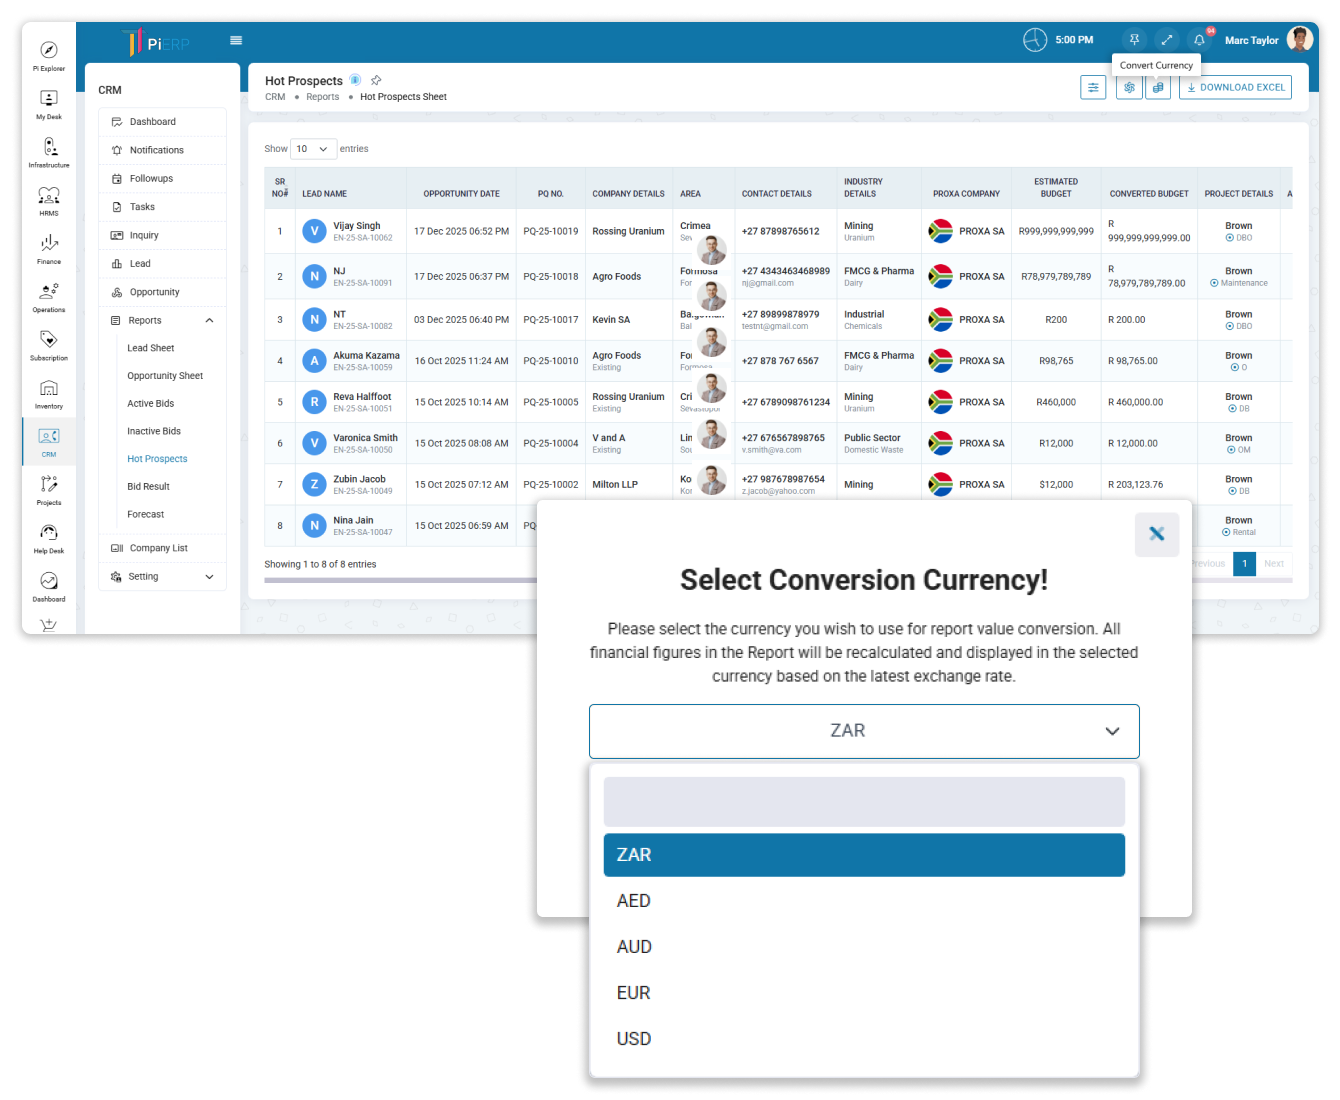Open the HRMS module icon
The image size is (1340, 1100).
click(x=48, y=198)
